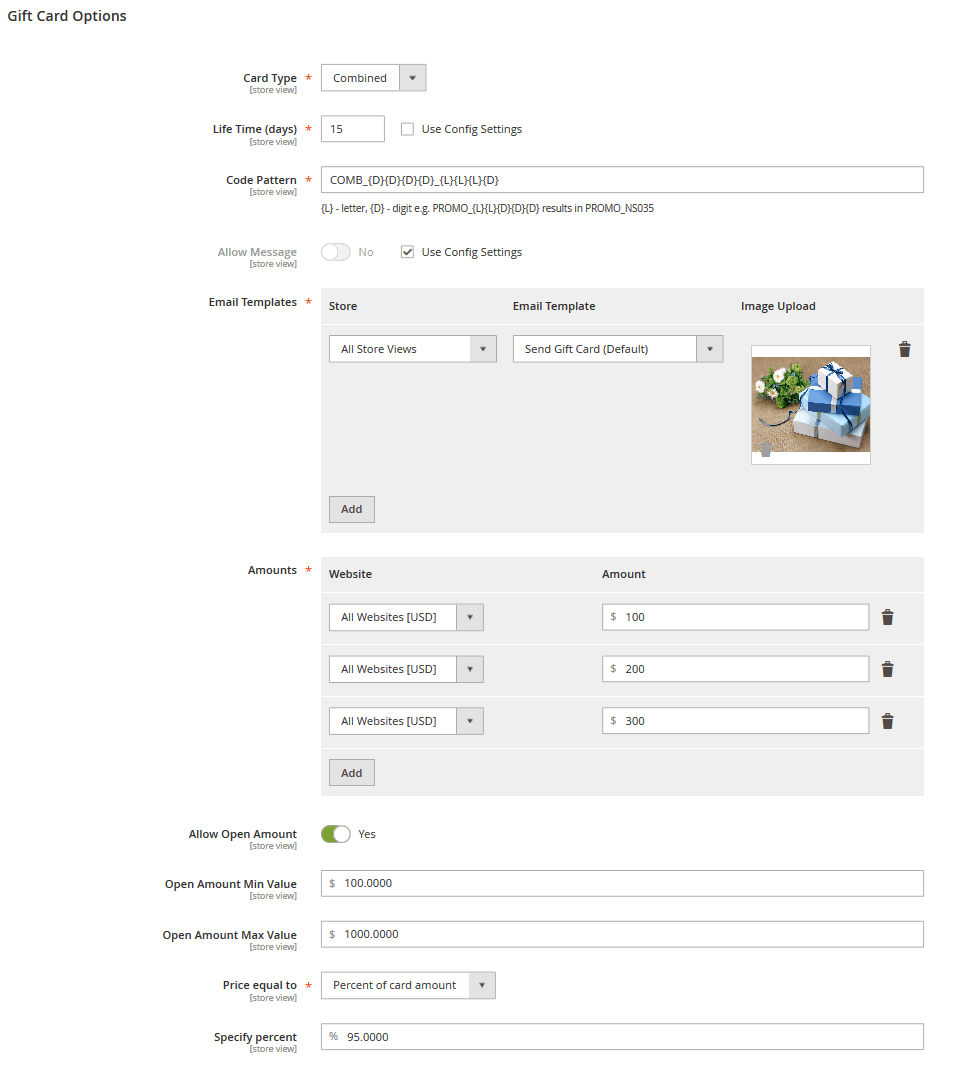
Task: Remove the $300 amount row
Action: point(887,721)
